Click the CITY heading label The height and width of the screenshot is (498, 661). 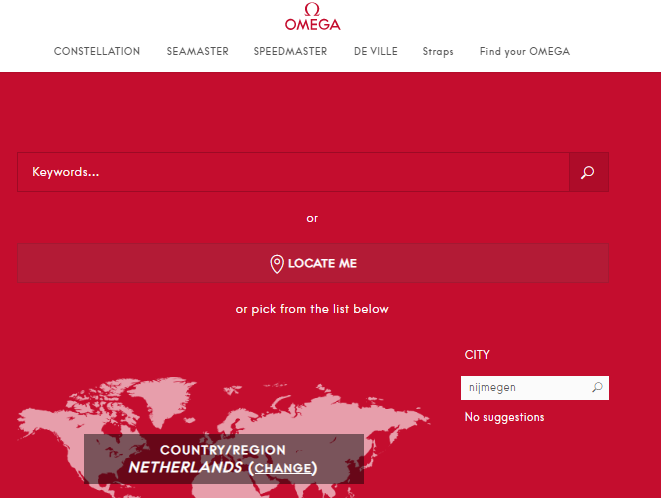(x=477, y=355)
